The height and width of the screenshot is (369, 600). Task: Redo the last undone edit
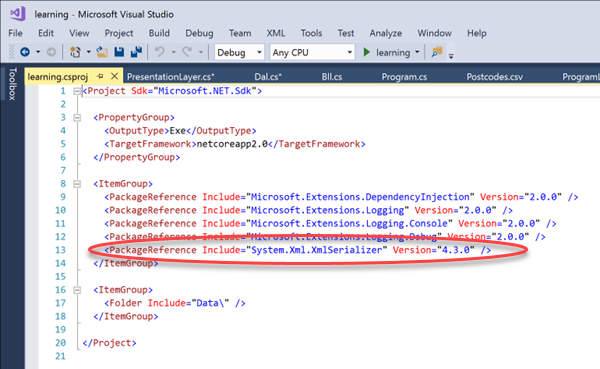pyautogui.click(x=187, y=52)
